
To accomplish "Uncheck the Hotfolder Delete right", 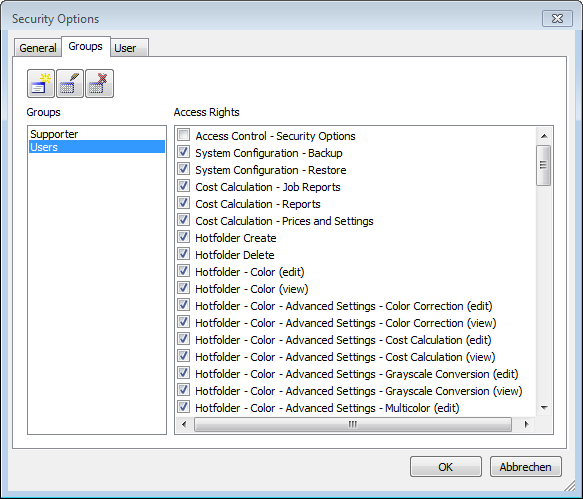I will point(183,254).
